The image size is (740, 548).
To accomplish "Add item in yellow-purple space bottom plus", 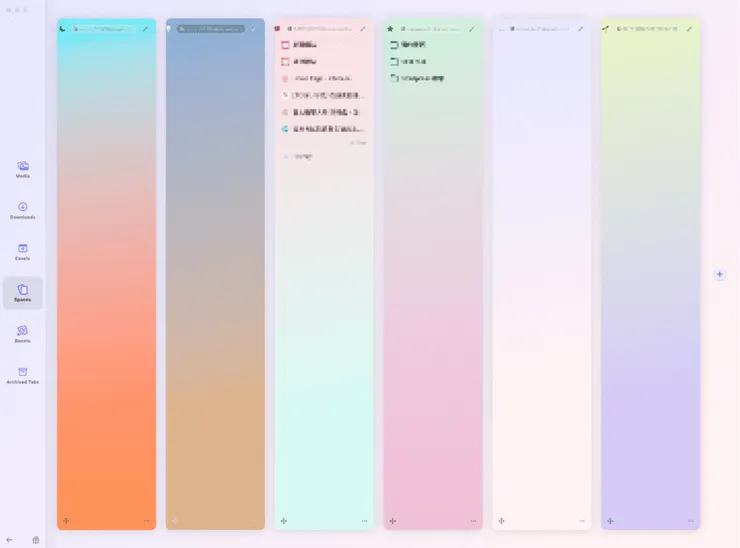I will click(610, 521).
